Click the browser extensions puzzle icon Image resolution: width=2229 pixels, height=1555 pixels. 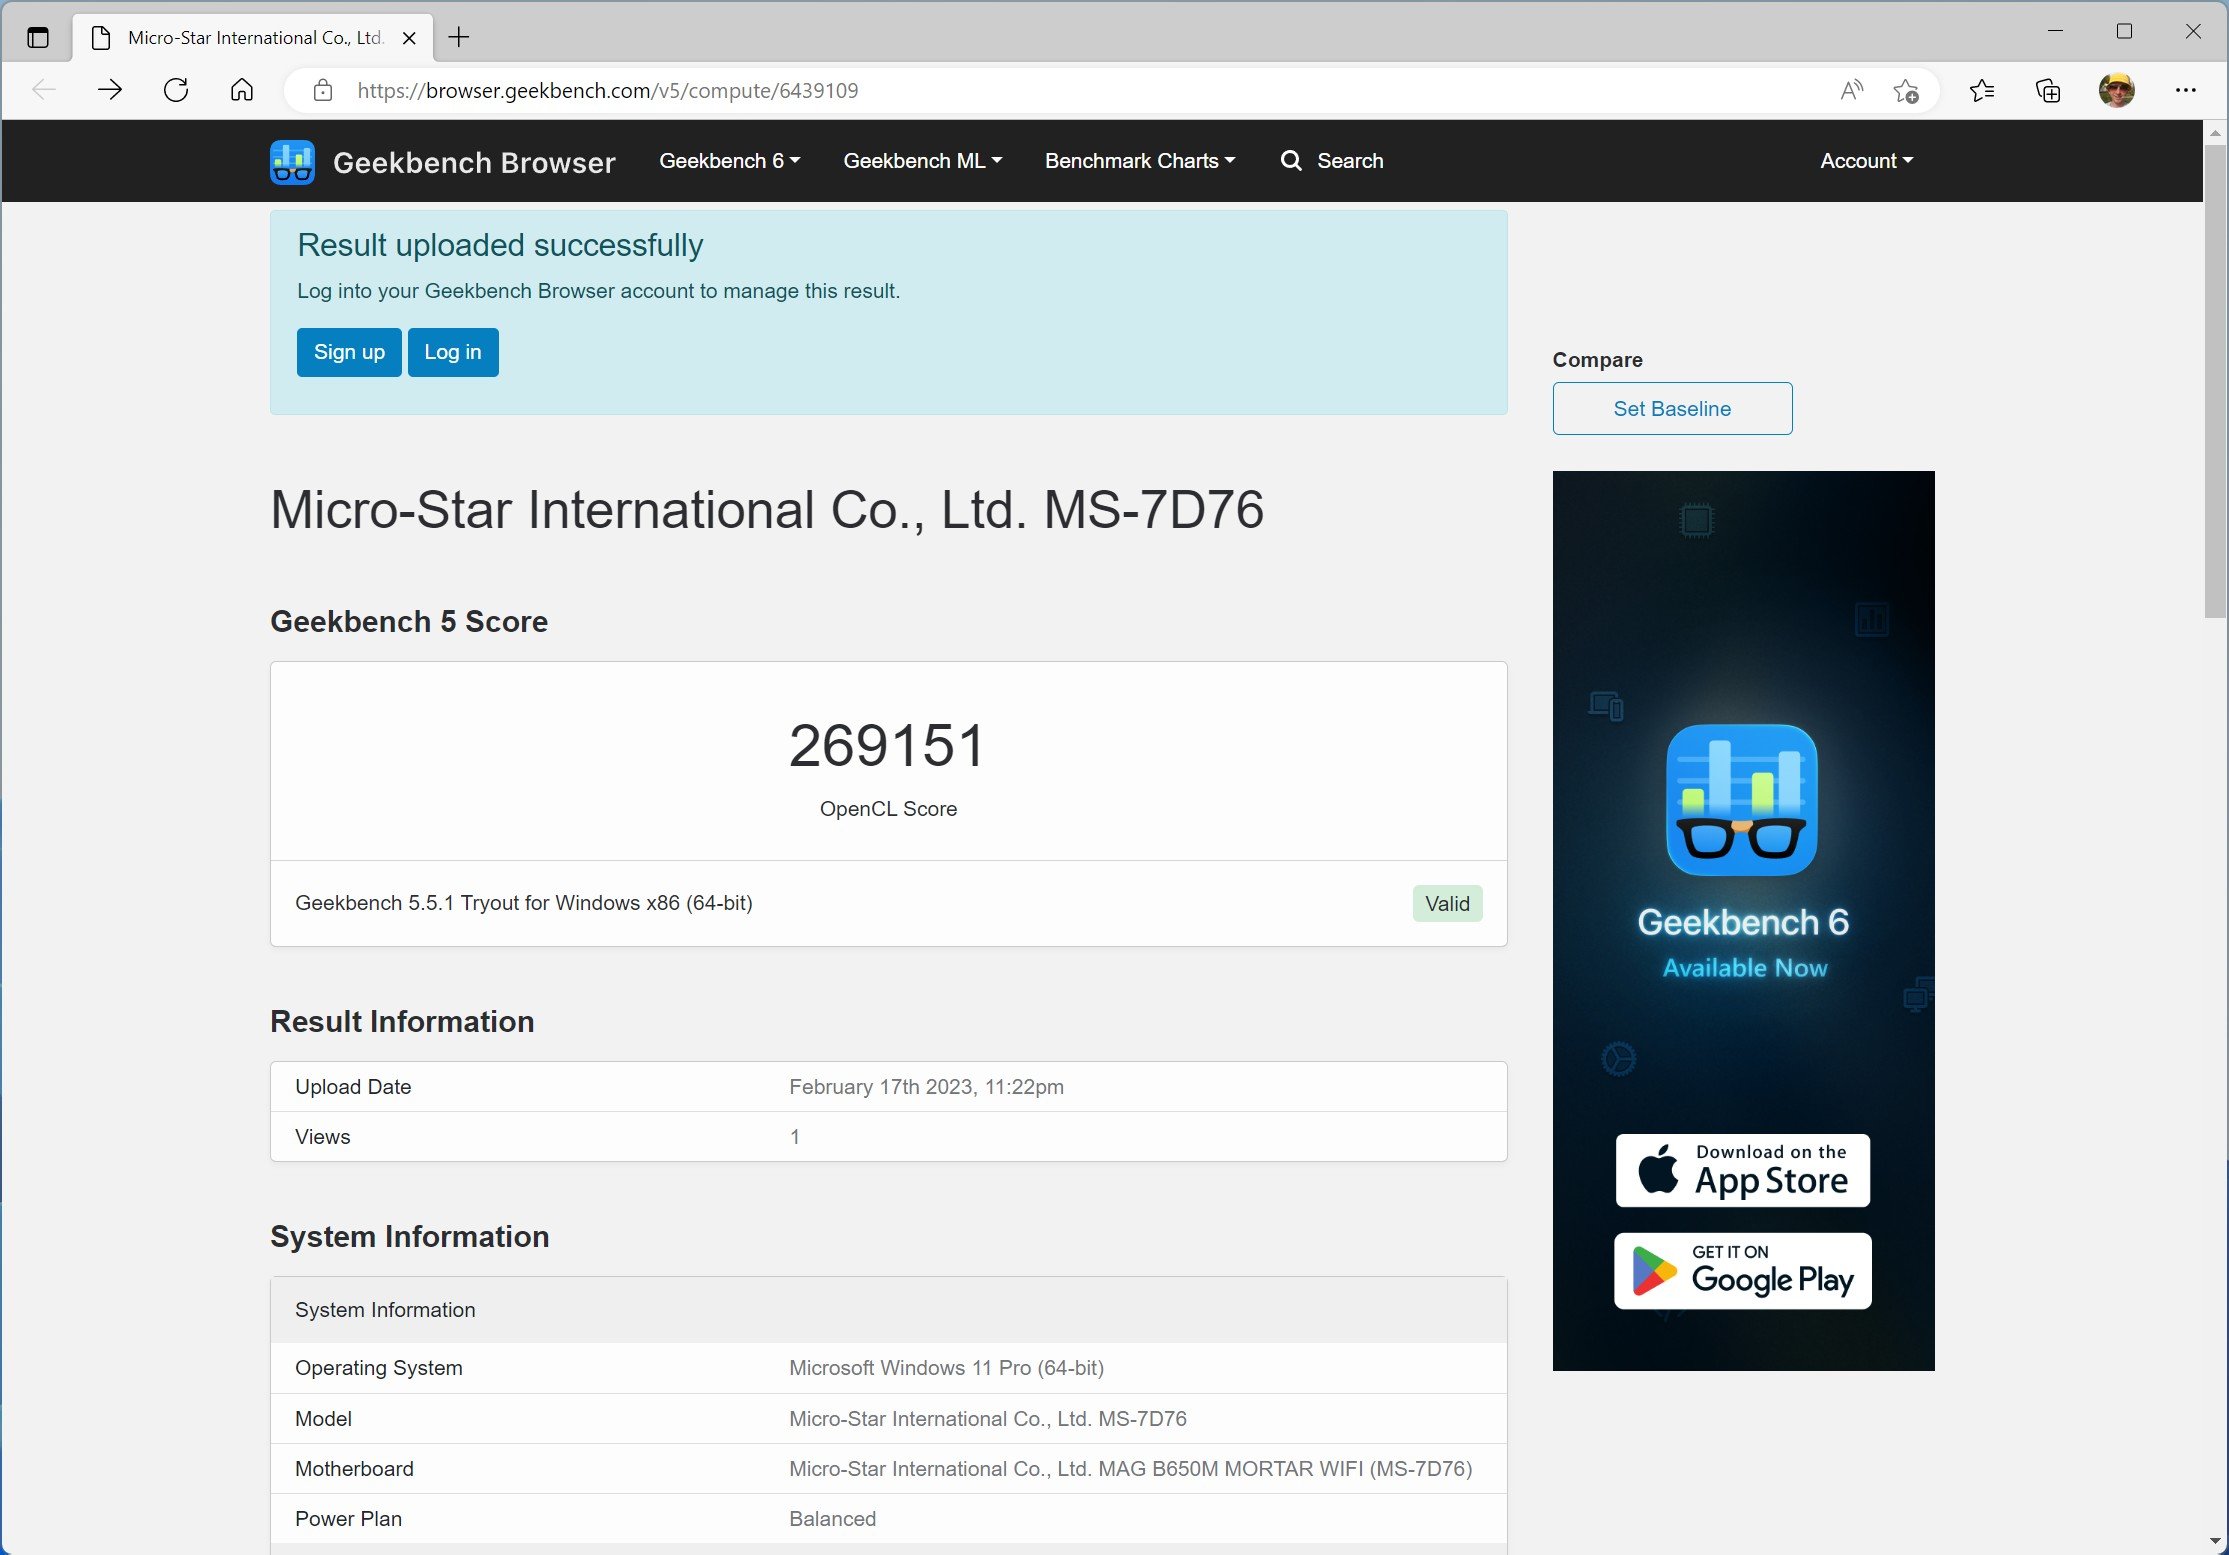[x=2049, y=90]
